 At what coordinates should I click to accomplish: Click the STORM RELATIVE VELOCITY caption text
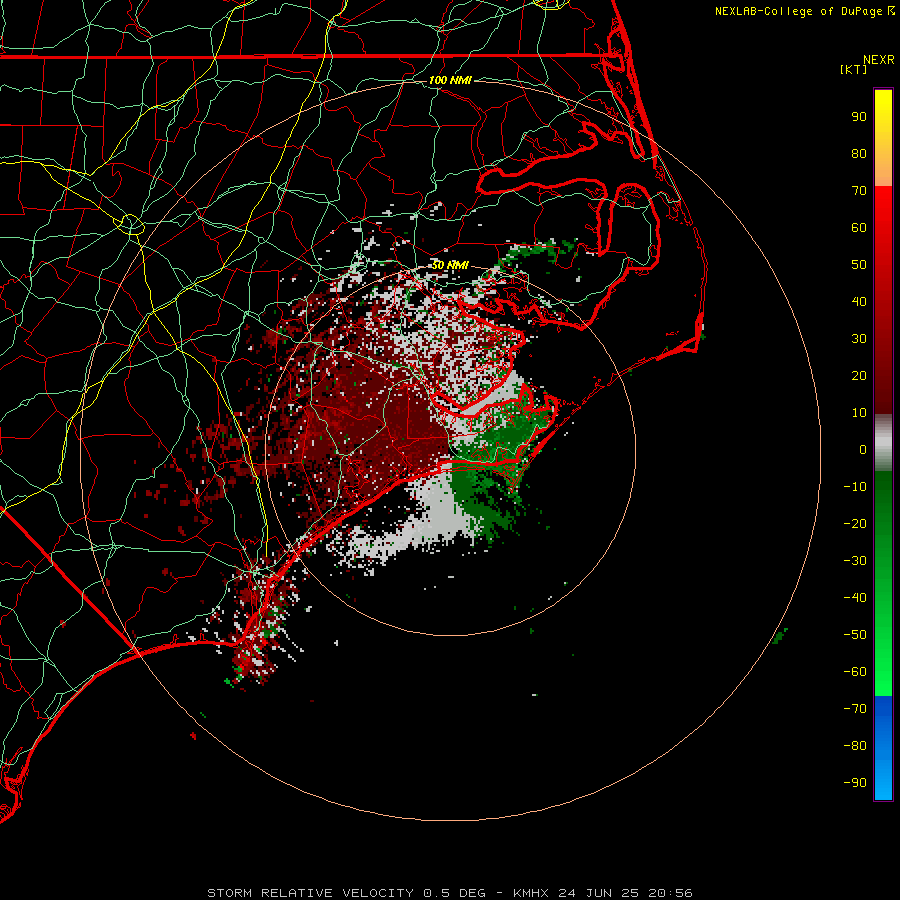(x=310, y=893)
